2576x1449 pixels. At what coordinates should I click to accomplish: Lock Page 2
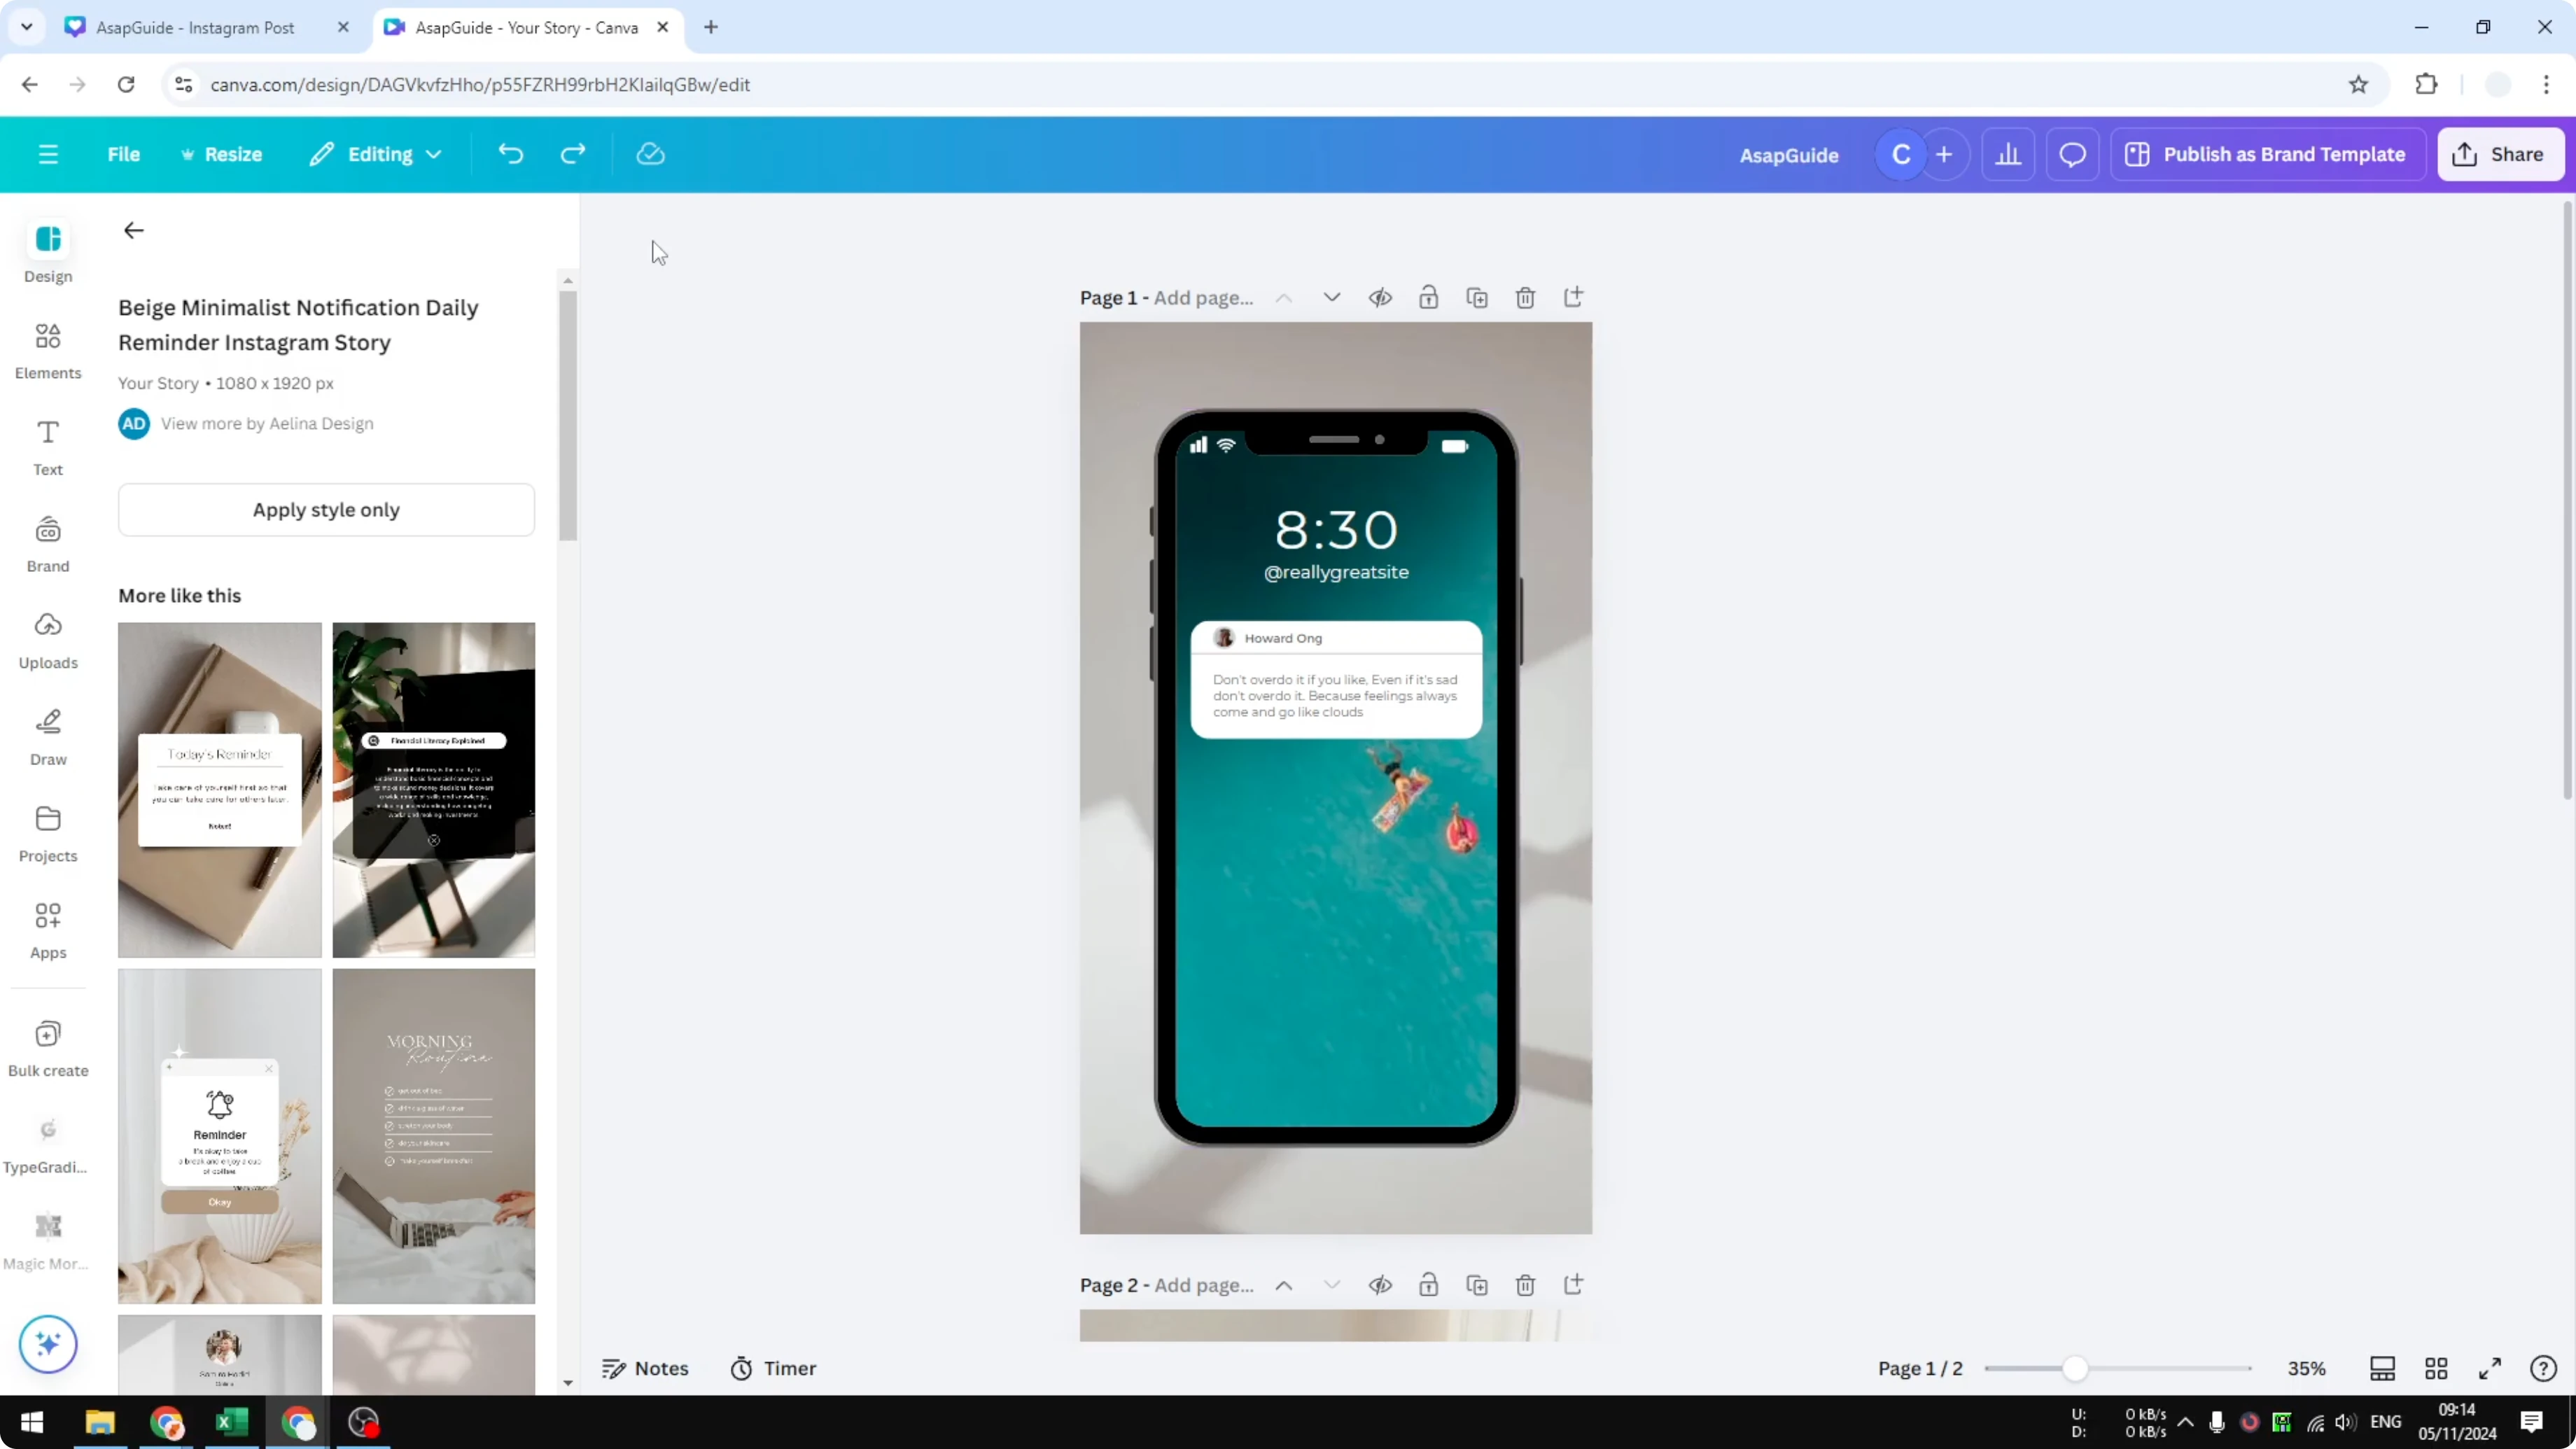(x=1428, y=1285)
